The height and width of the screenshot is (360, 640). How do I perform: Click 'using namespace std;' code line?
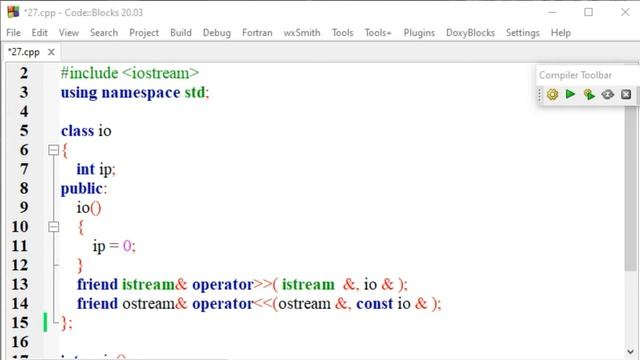click(135, 93)
